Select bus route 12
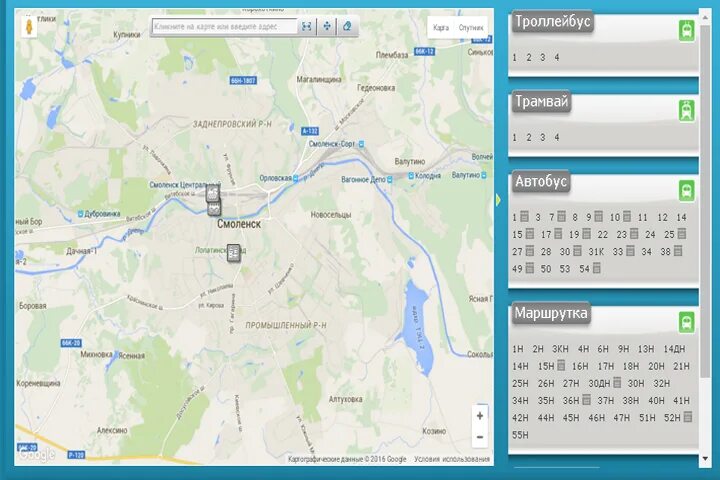The height and width of the screenshot is (480, 720). [662, 217]
